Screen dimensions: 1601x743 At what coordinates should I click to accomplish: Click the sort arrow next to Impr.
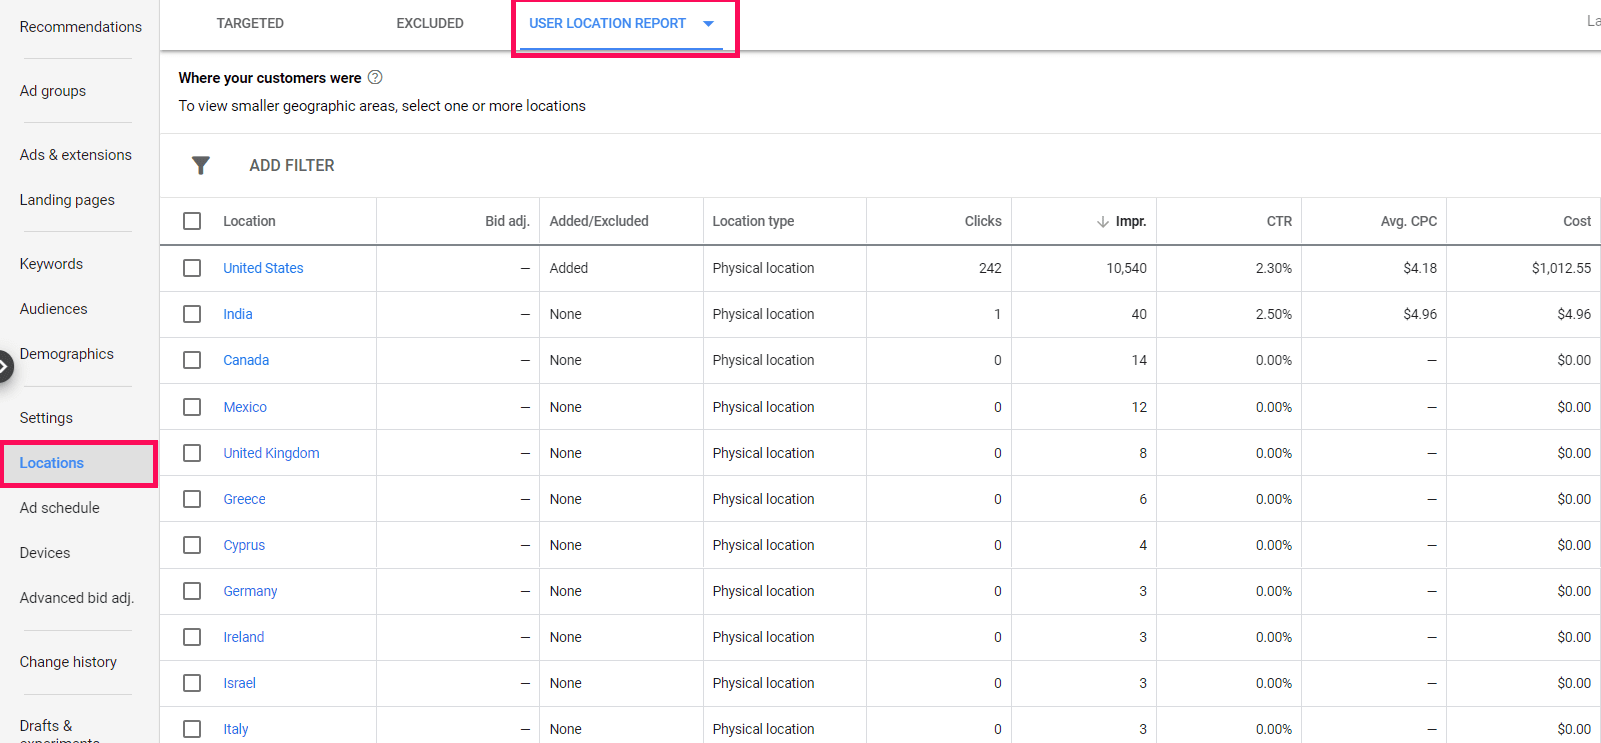click(x=1102, y=222)
